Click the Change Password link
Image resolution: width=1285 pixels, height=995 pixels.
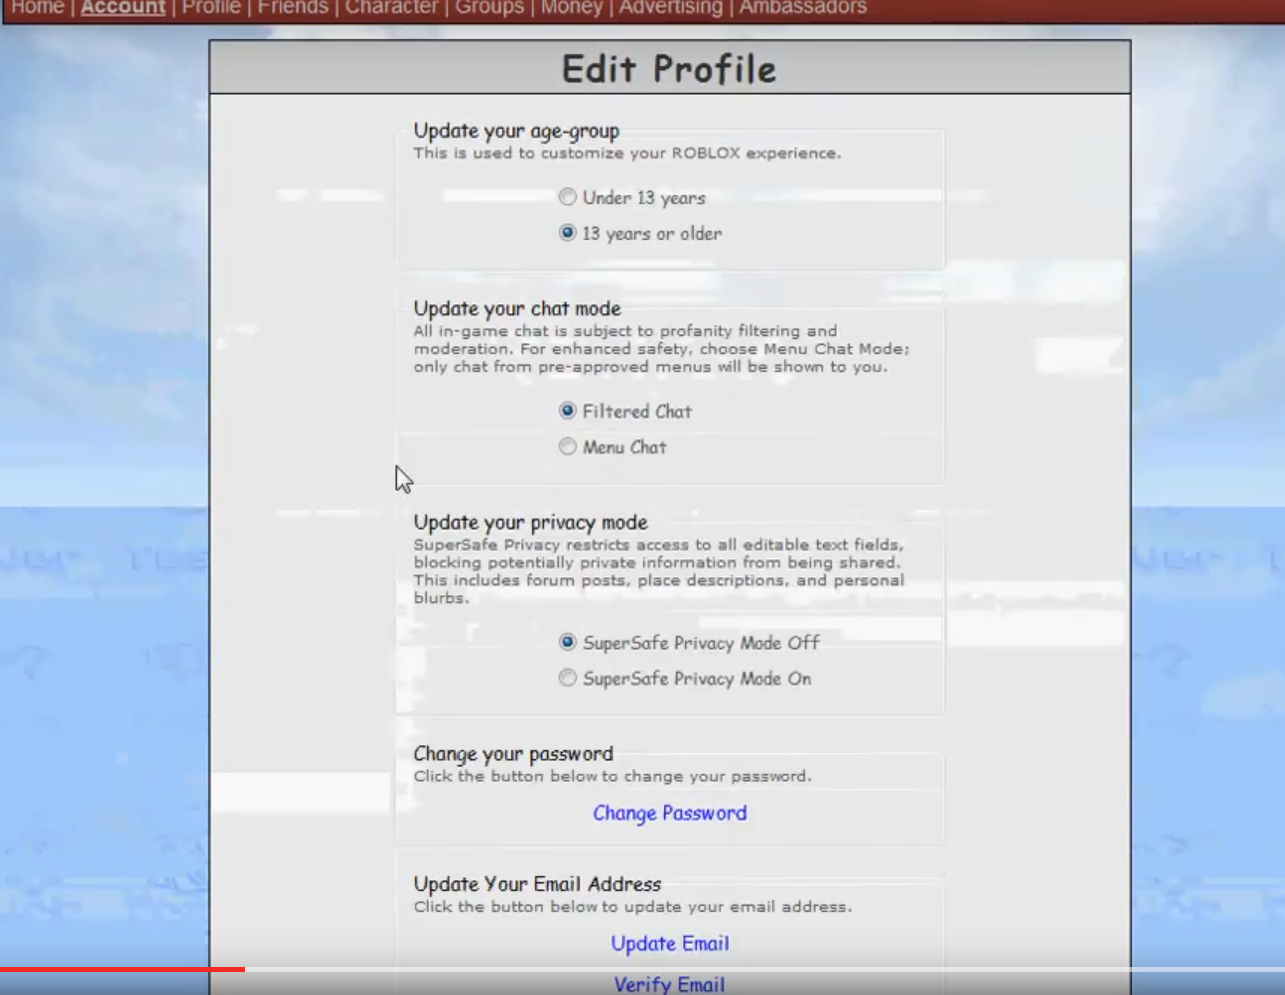coord(670,813)
